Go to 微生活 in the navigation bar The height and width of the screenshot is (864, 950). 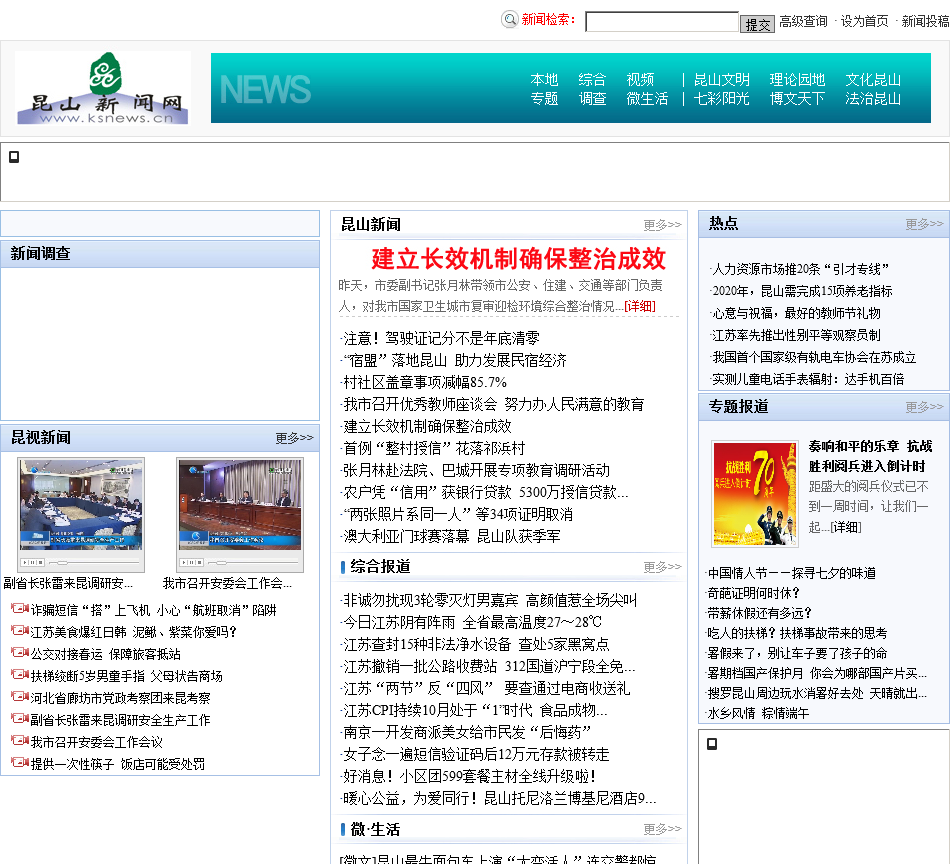click(647, 99)
